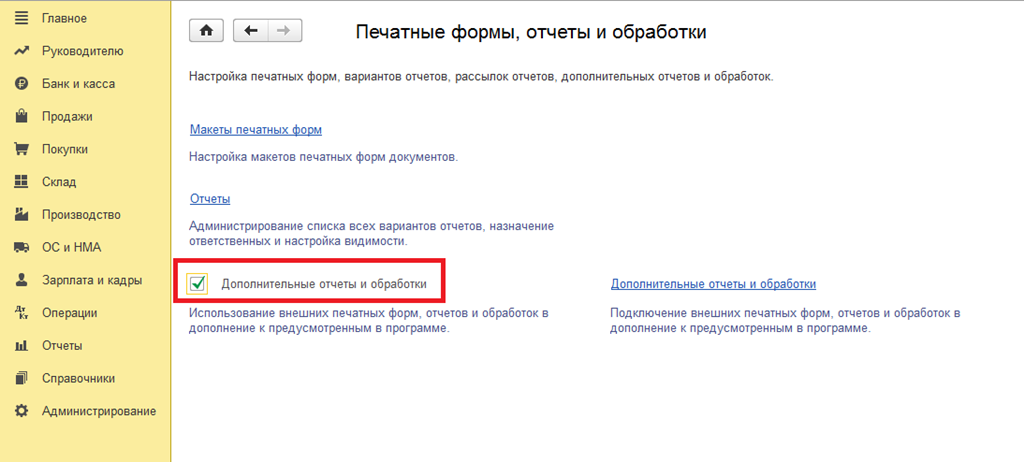Open the Операции section
The height and width of the screenshot is (462, 1024).
pyautogui.click(x=69, y=313)
